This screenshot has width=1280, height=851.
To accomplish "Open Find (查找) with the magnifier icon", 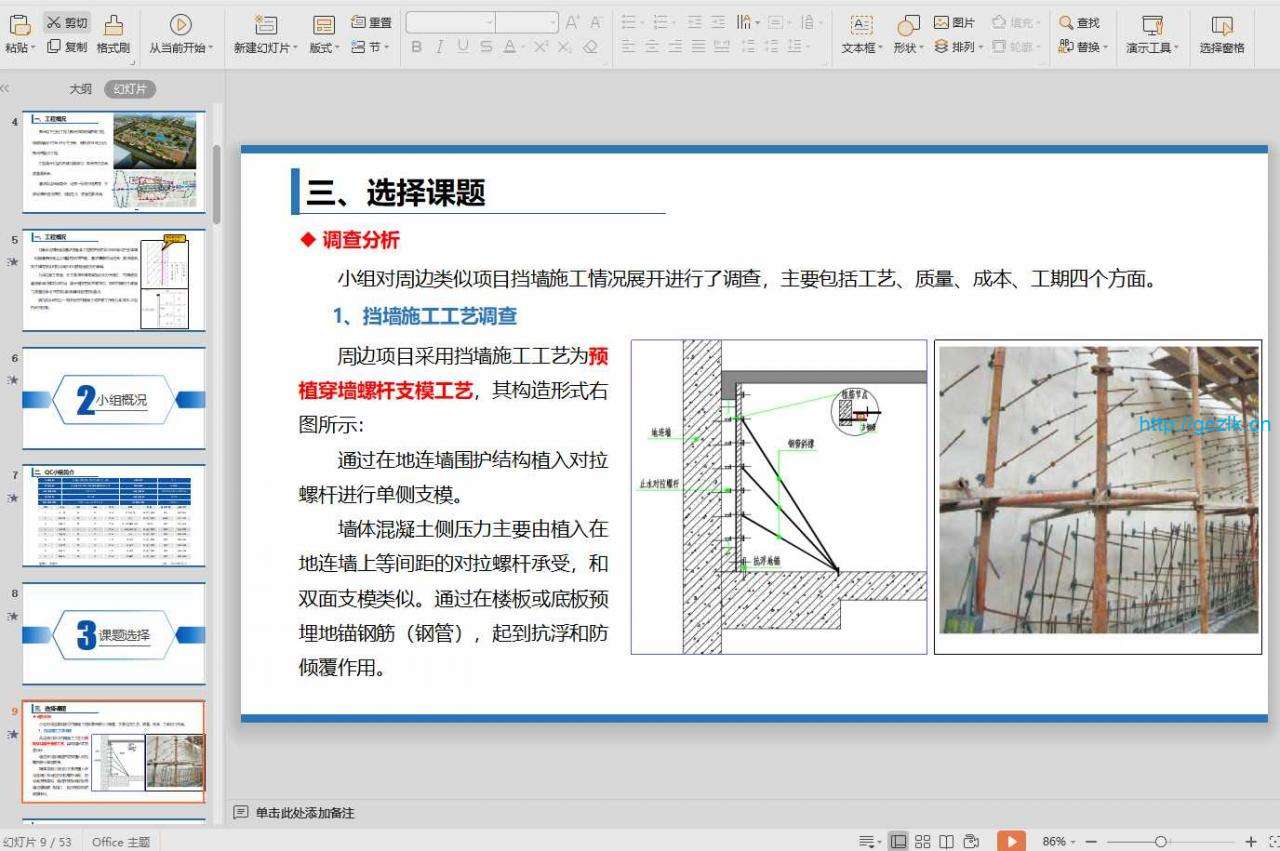I will (x=1066, y=22).
